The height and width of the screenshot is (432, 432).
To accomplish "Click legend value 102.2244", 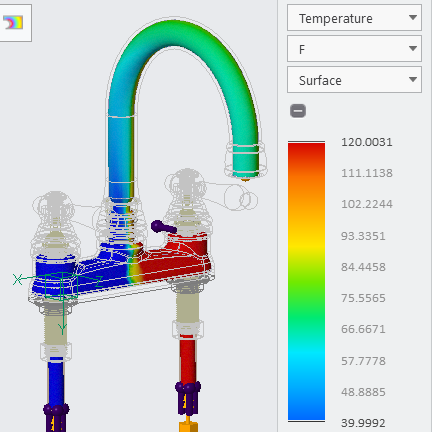I will coord(367,204).
